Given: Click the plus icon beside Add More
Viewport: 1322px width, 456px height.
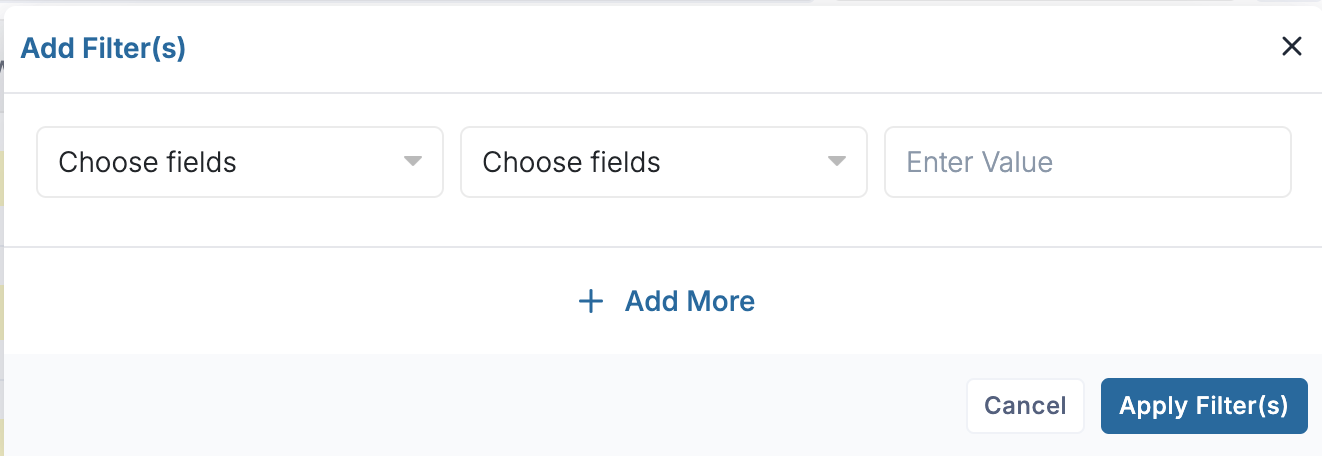Looking at the screenshot, I should click(x=592, y=301).
